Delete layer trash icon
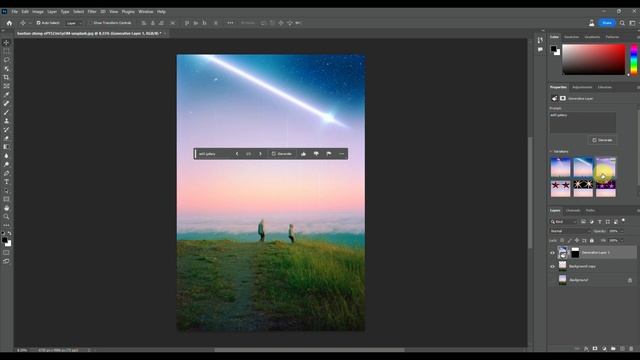This screenshot has height=360, width=640. pyautogui.click(x=631, y=349)
